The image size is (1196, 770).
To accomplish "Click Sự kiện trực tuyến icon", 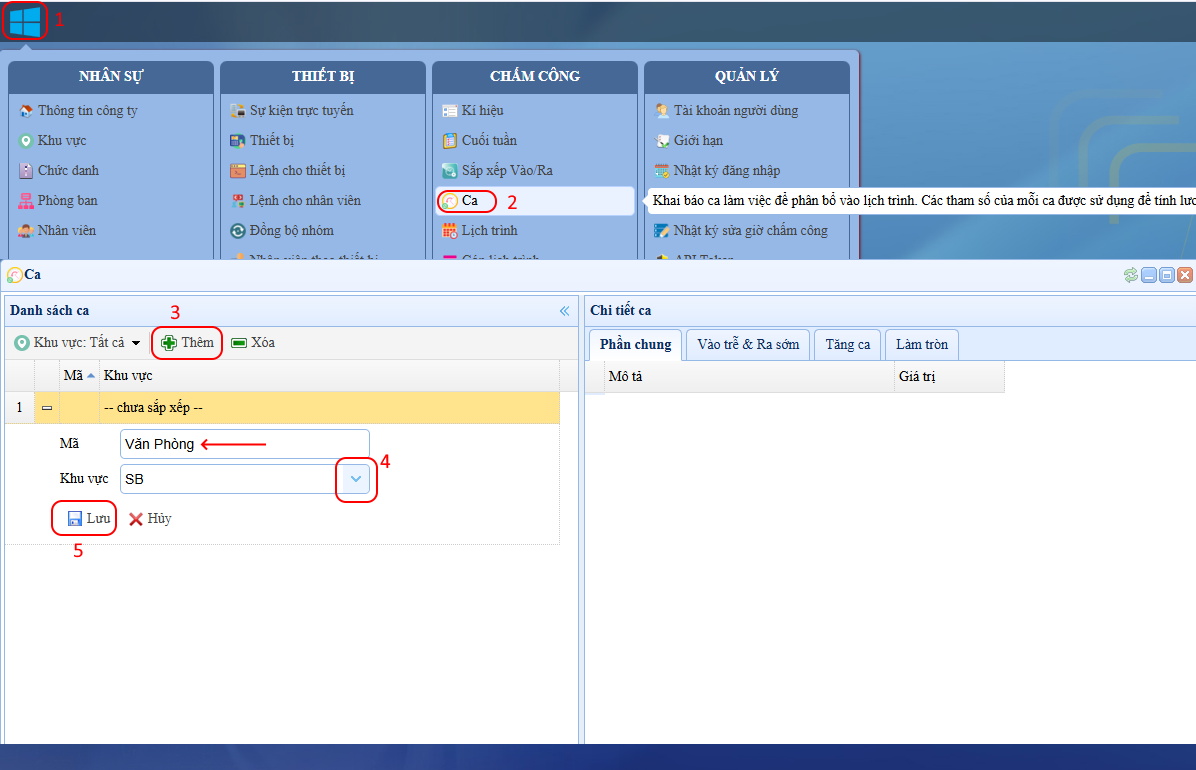I will coord(237,111).
